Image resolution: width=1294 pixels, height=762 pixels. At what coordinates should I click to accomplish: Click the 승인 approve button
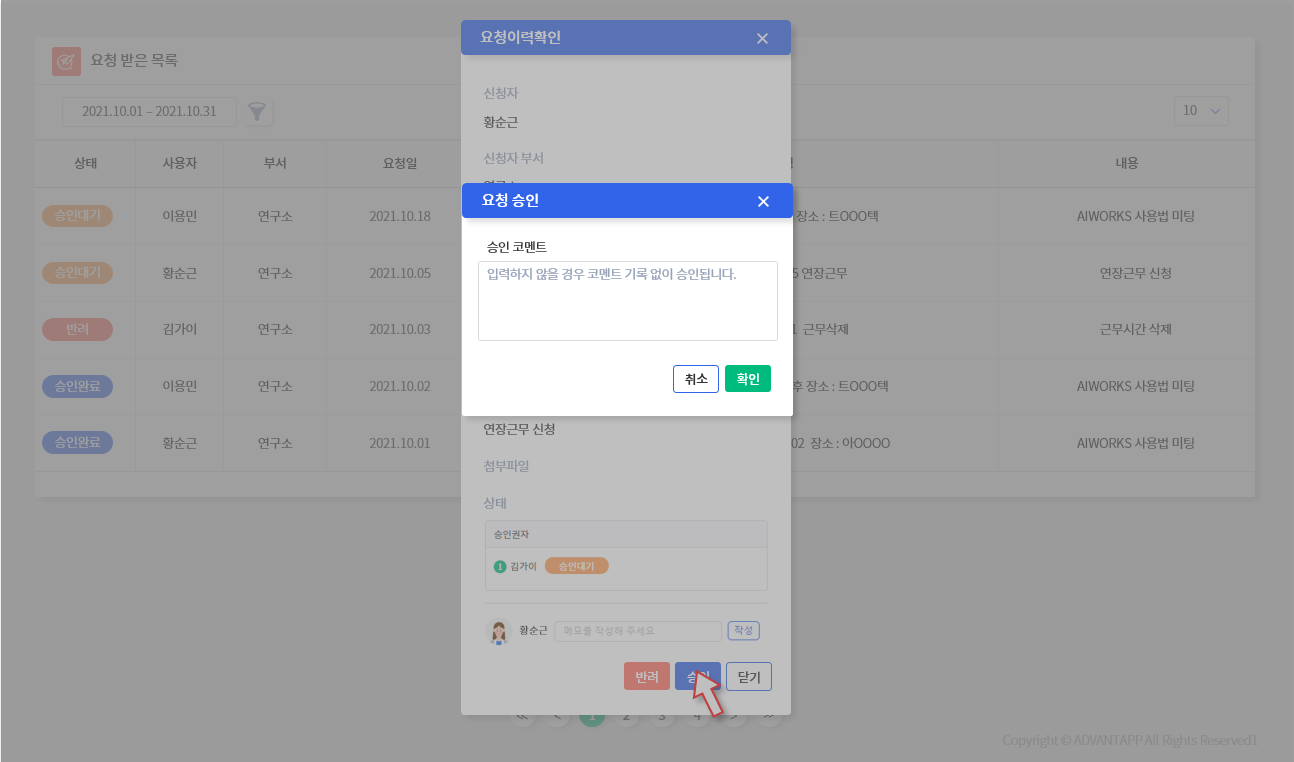[698, 677]
